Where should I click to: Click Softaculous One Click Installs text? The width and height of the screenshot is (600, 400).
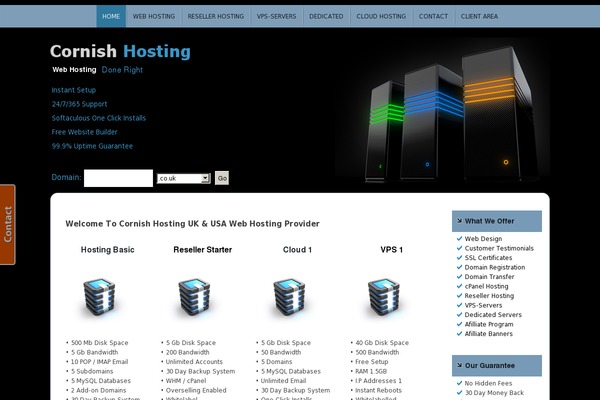pyautogui.click(x=99, y=118)
